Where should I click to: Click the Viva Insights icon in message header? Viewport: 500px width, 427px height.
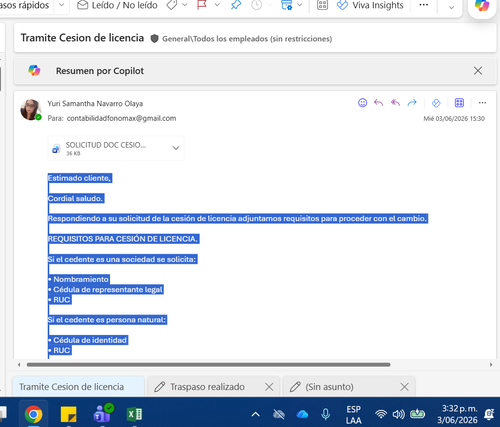(436, 103)
